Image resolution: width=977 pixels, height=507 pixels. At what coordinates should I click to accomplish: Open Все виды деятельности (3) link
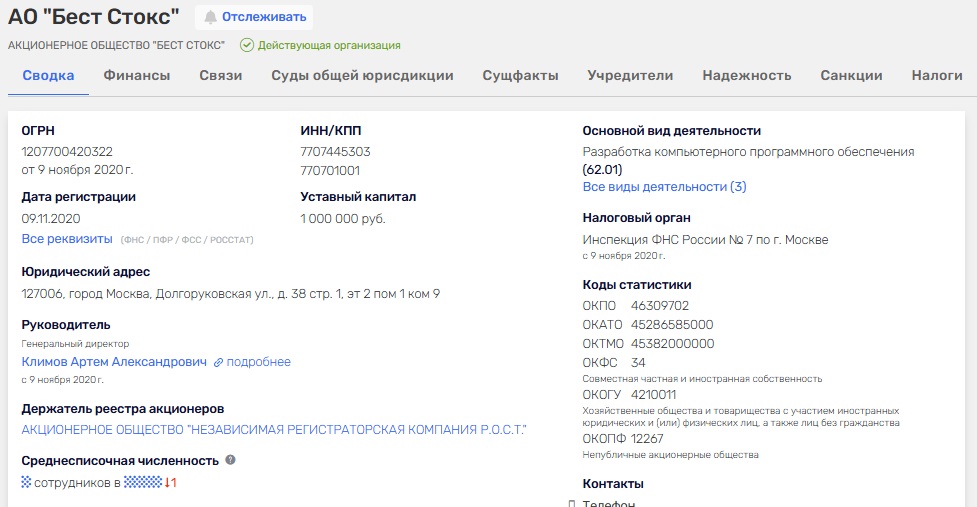[x=664, y=187]
